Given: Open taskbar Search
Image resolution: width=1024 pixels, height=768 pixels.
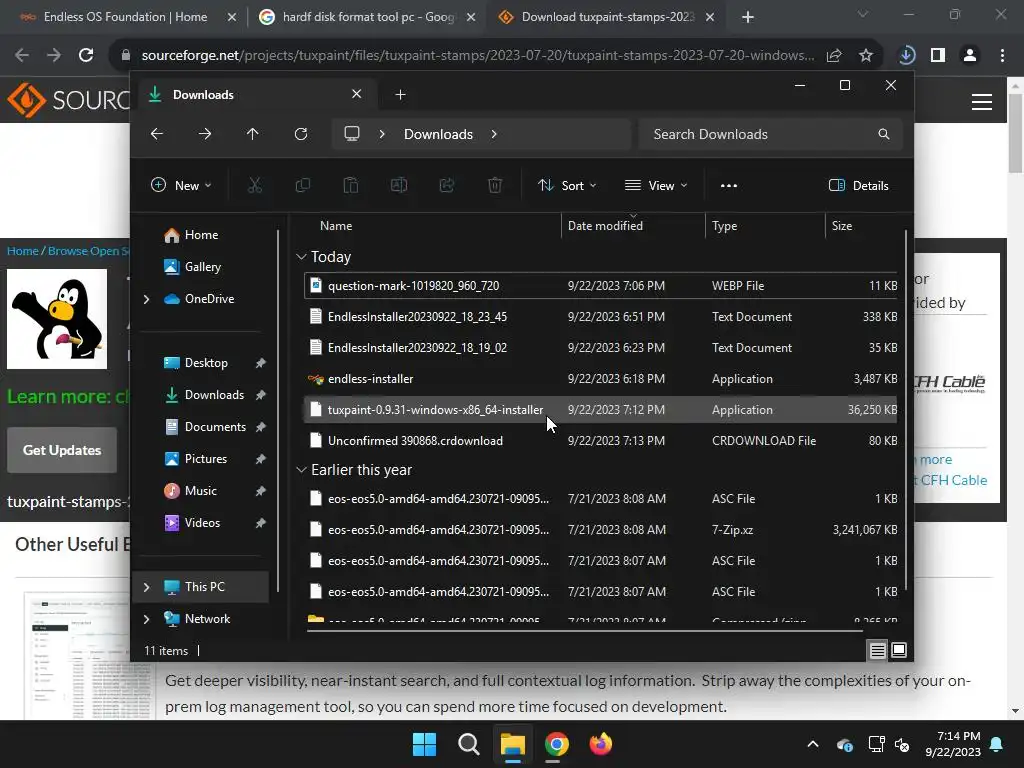Looking at the screenshot, I should tap(468, 744).
